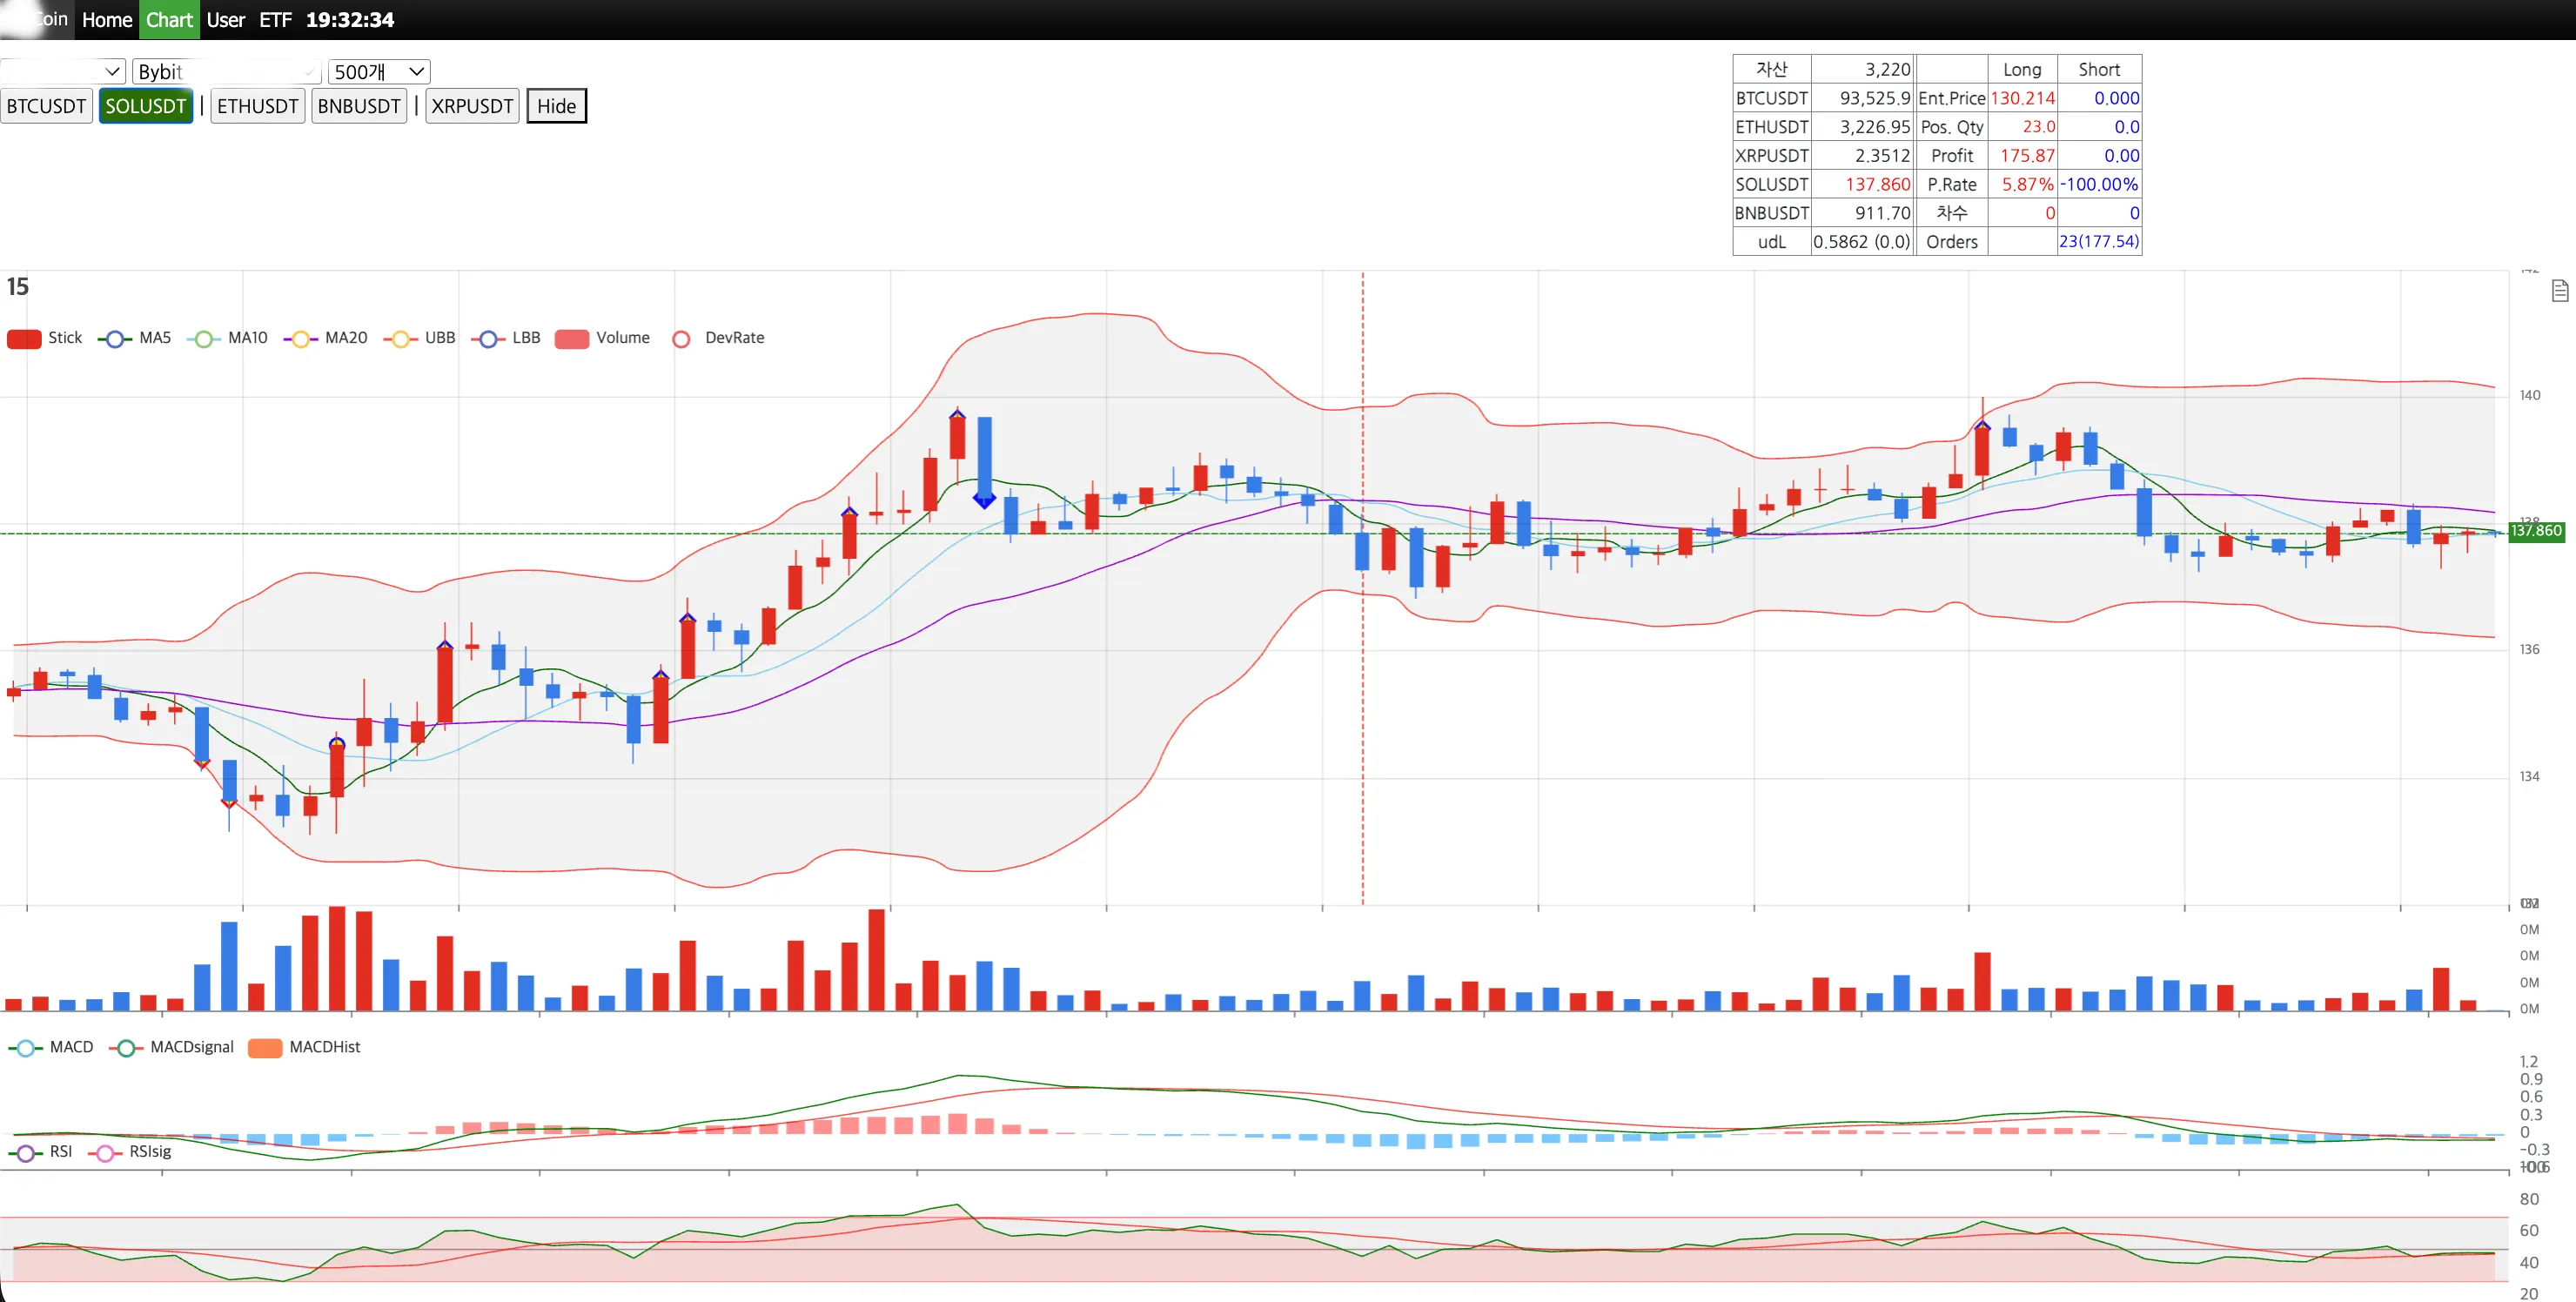This screenshot has height=1302, width=2576.
Task: Click the 0.000 short entry price
Action: tap(2099, 98)
